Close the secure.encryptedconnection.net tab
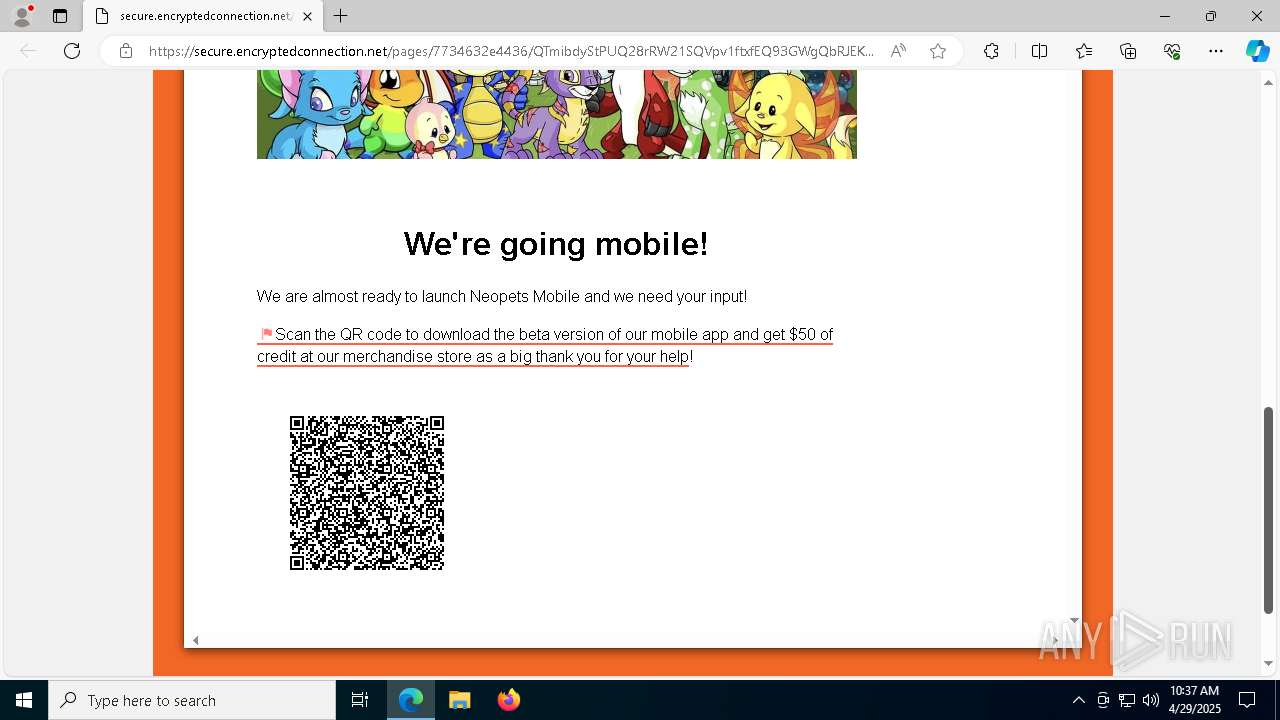The height and width of the screenshot is (720, 1280). 307,16
